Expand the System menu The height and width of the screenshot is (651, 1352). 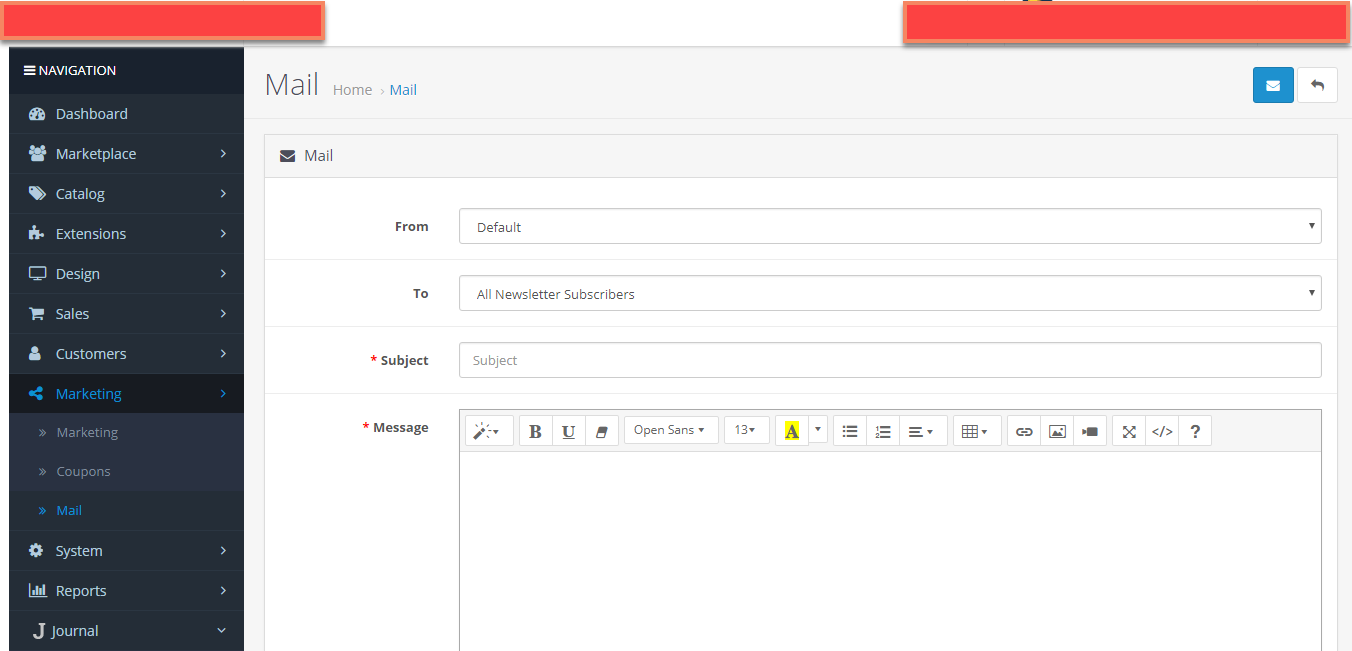click(126, 551)
